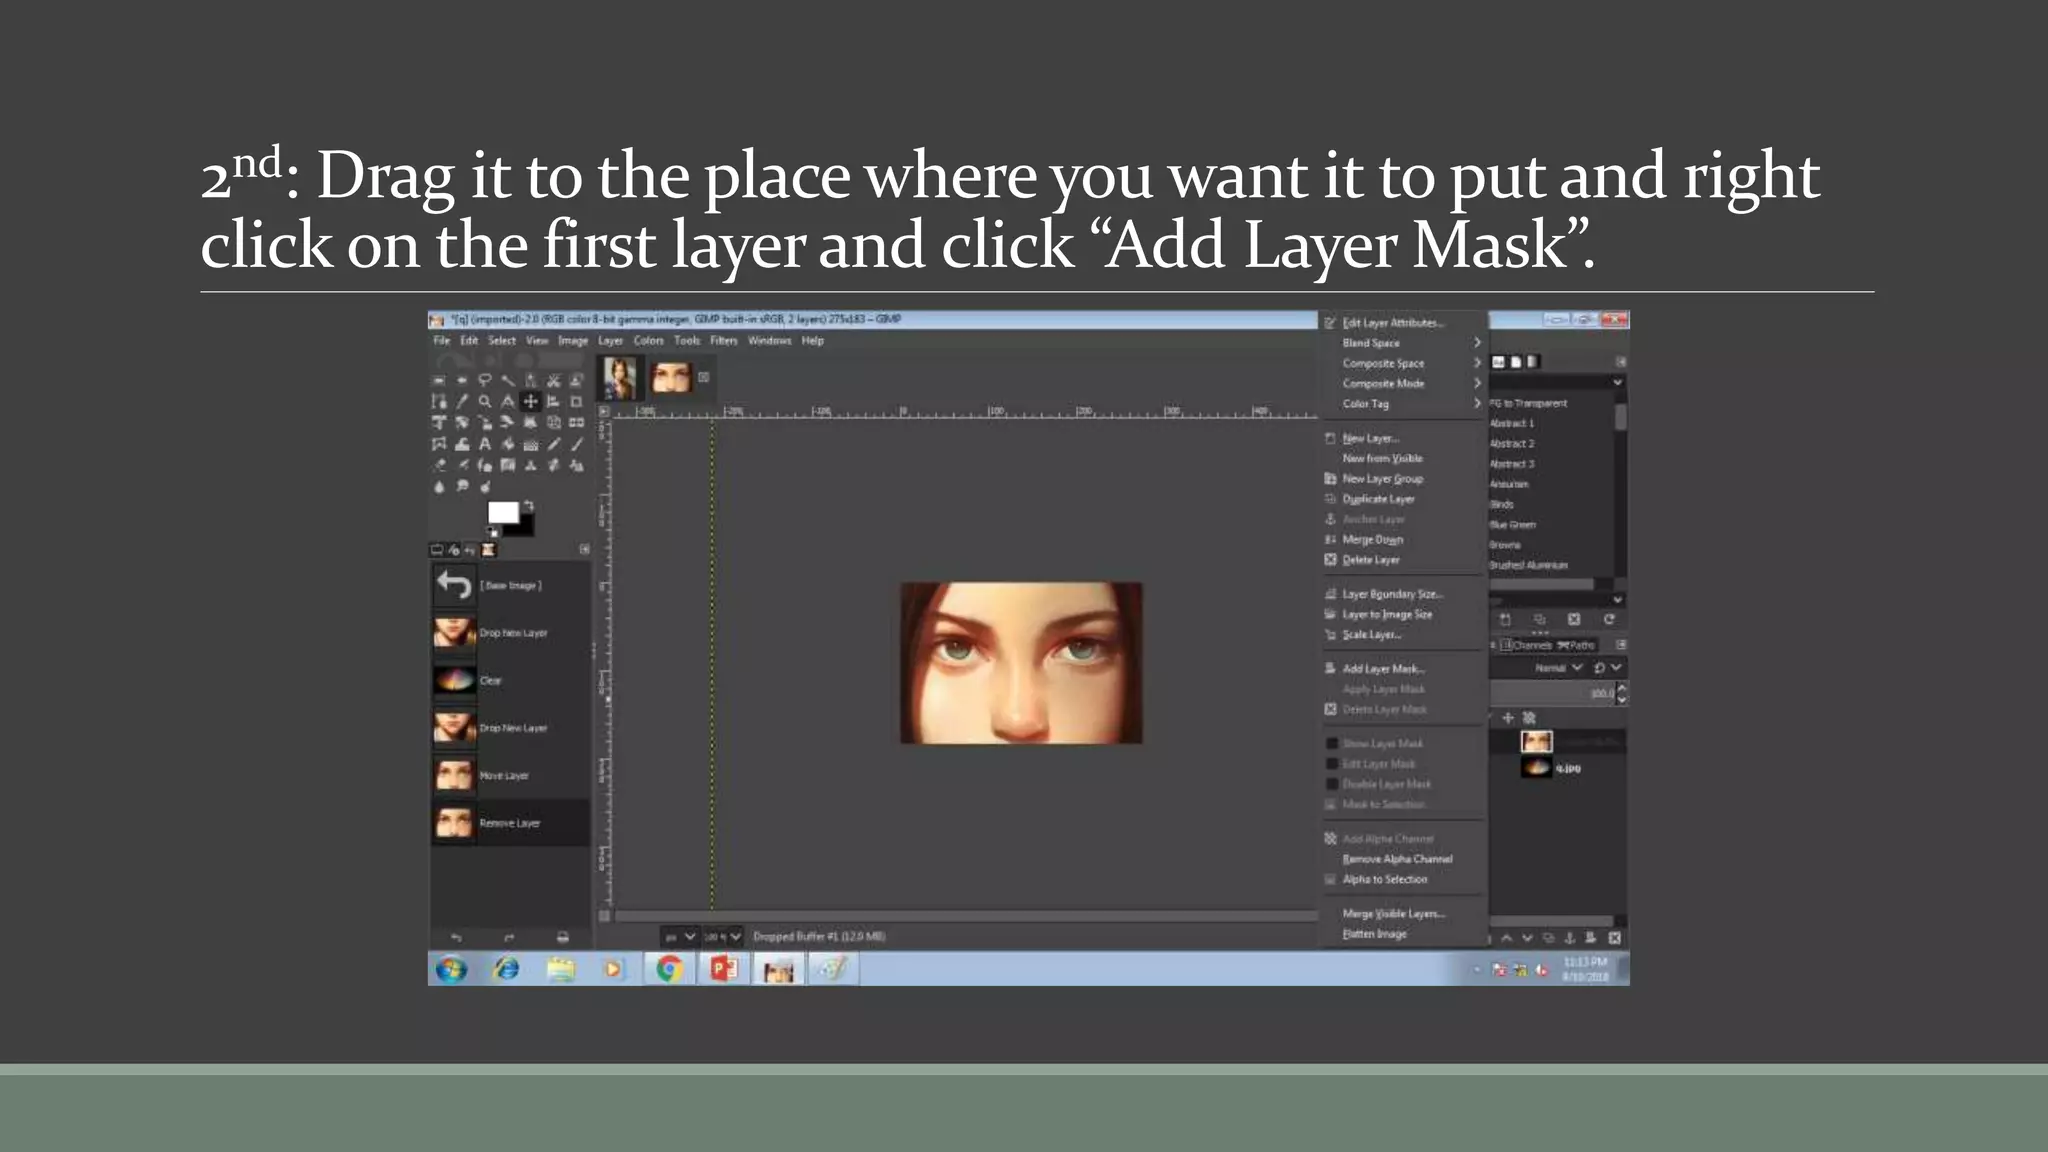Open the layer Mode Normal dropdown
The image size is (2048, 1152).
(x=1558, y=668)
